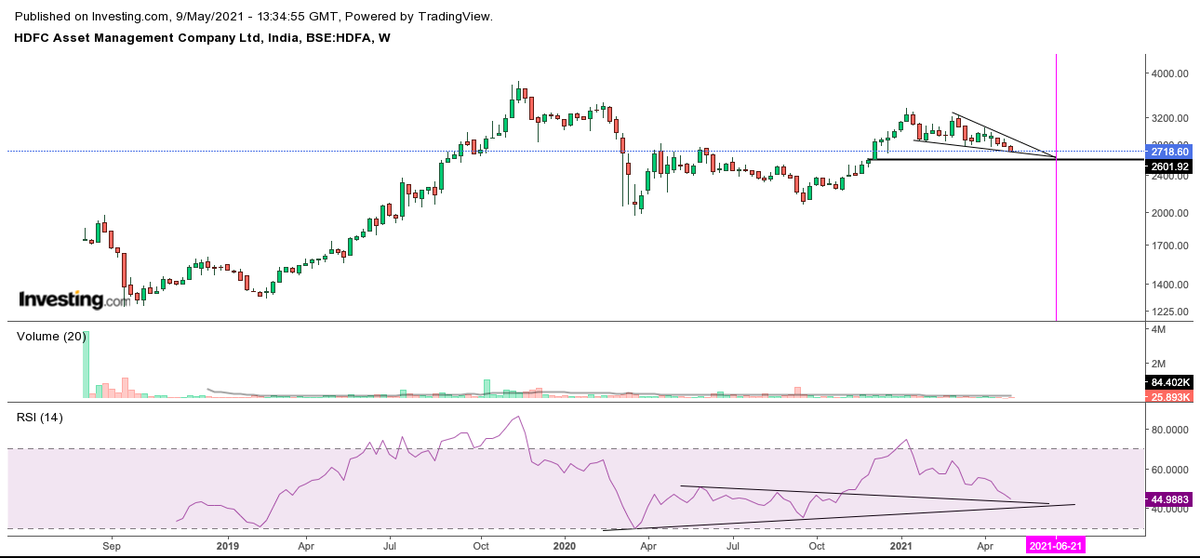Click the Sep label on the time axis

tap(112, 547)
